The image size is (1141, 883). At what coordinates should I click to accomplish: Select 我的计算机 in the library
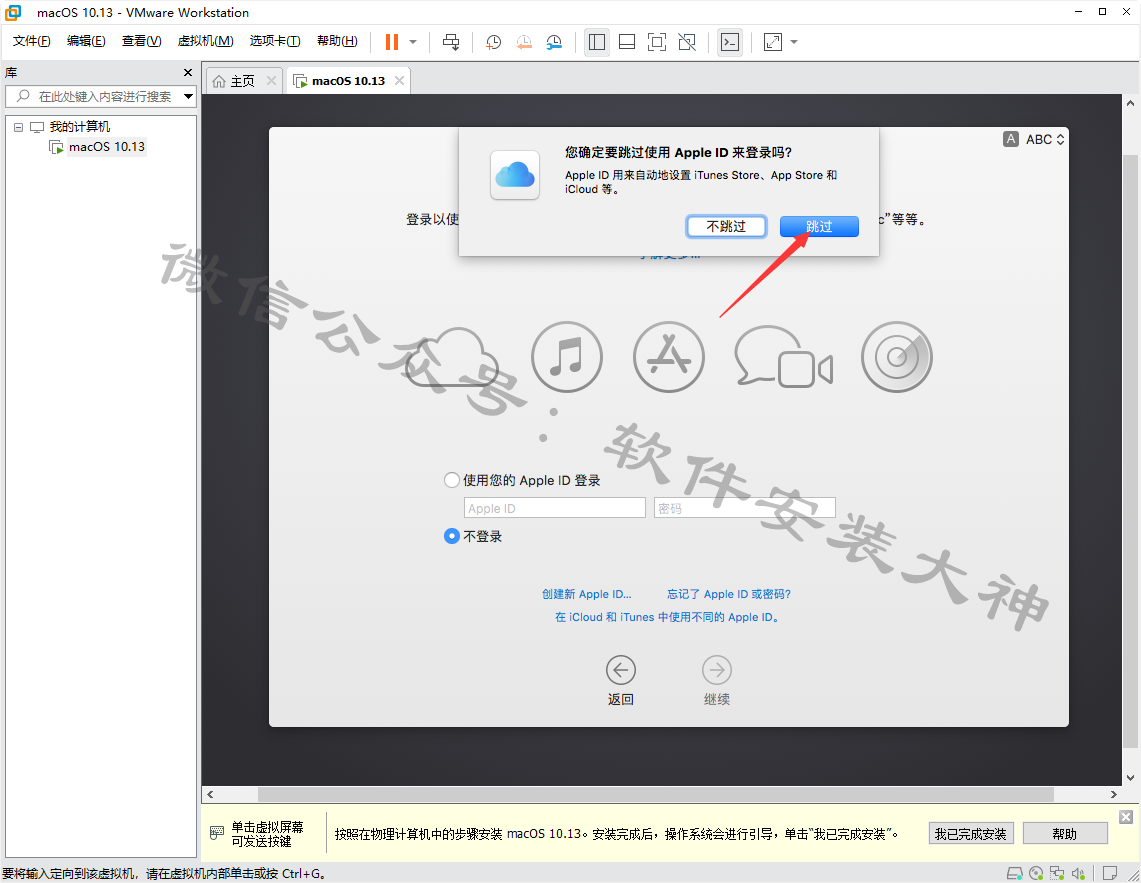(79, 127)
